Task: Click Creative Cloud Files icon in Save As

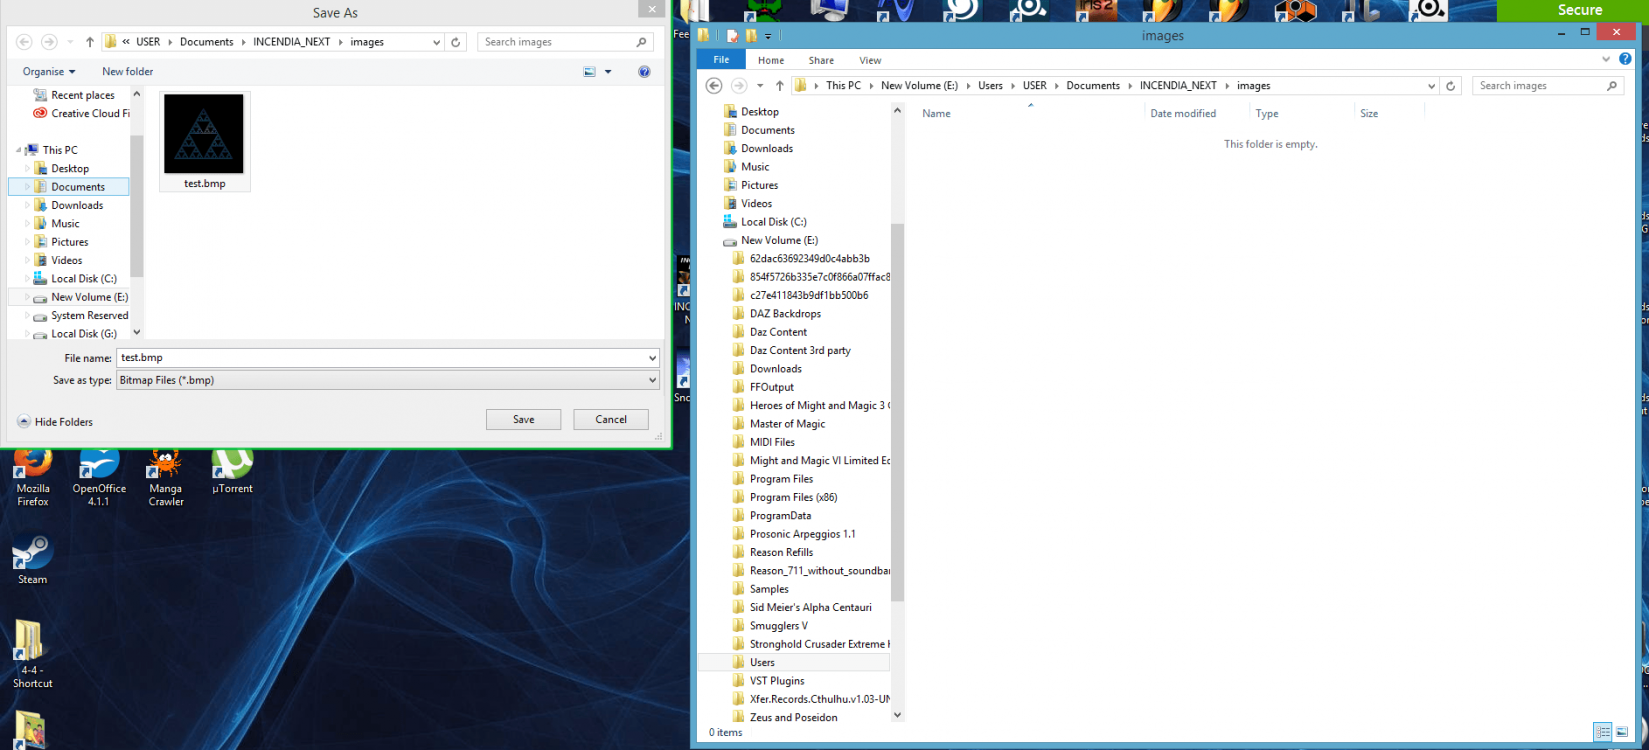Action: coord(40,113)
